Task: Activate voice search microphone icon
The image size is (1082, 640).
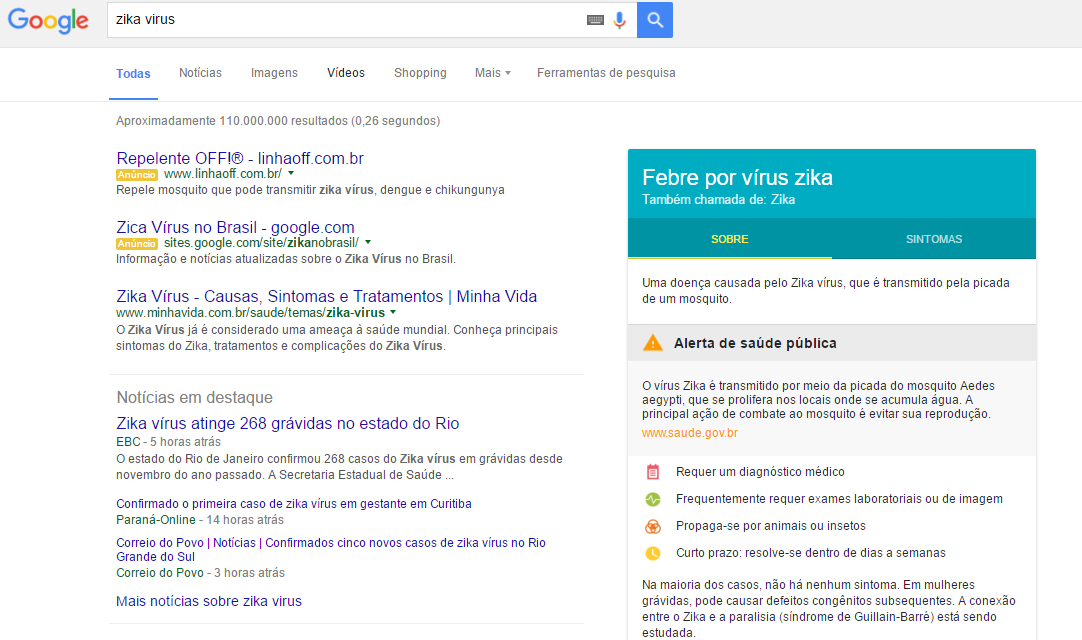Action: (620, 20)
